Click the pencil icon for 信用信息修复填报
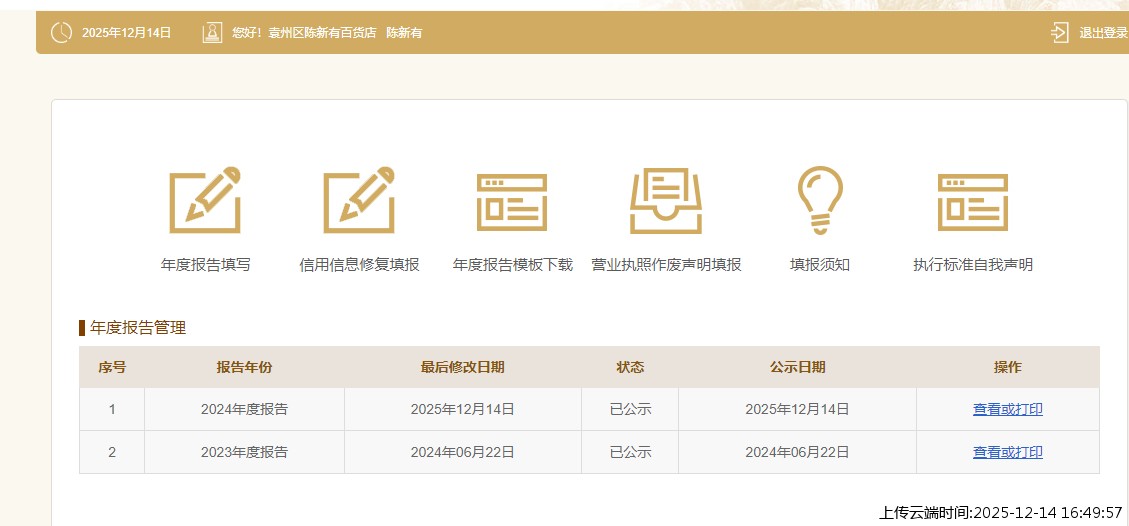The image size is (1129, 526). pyautogui.click(x=359, y=200)
